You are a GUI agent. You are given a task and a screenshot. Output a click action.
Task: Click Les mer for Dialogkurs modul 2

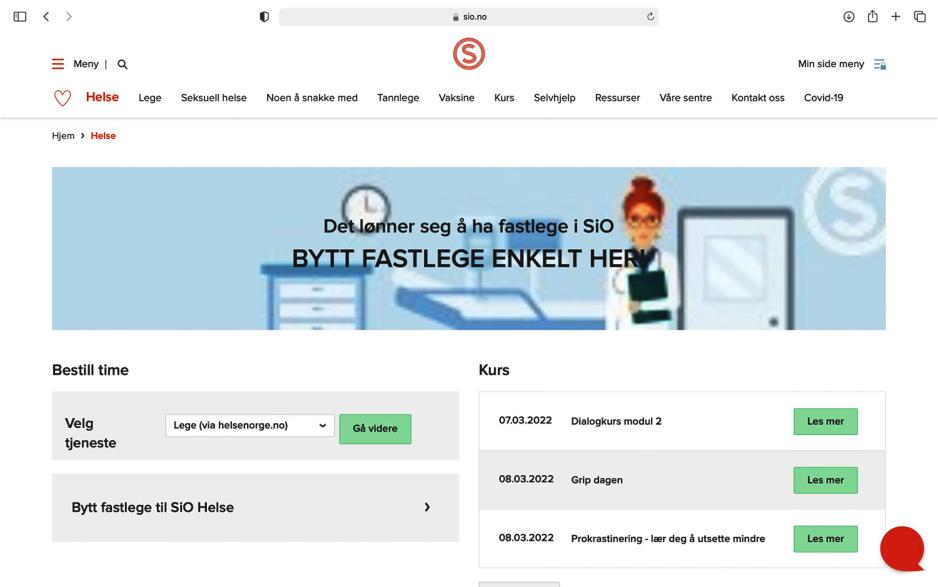(825, 421)
